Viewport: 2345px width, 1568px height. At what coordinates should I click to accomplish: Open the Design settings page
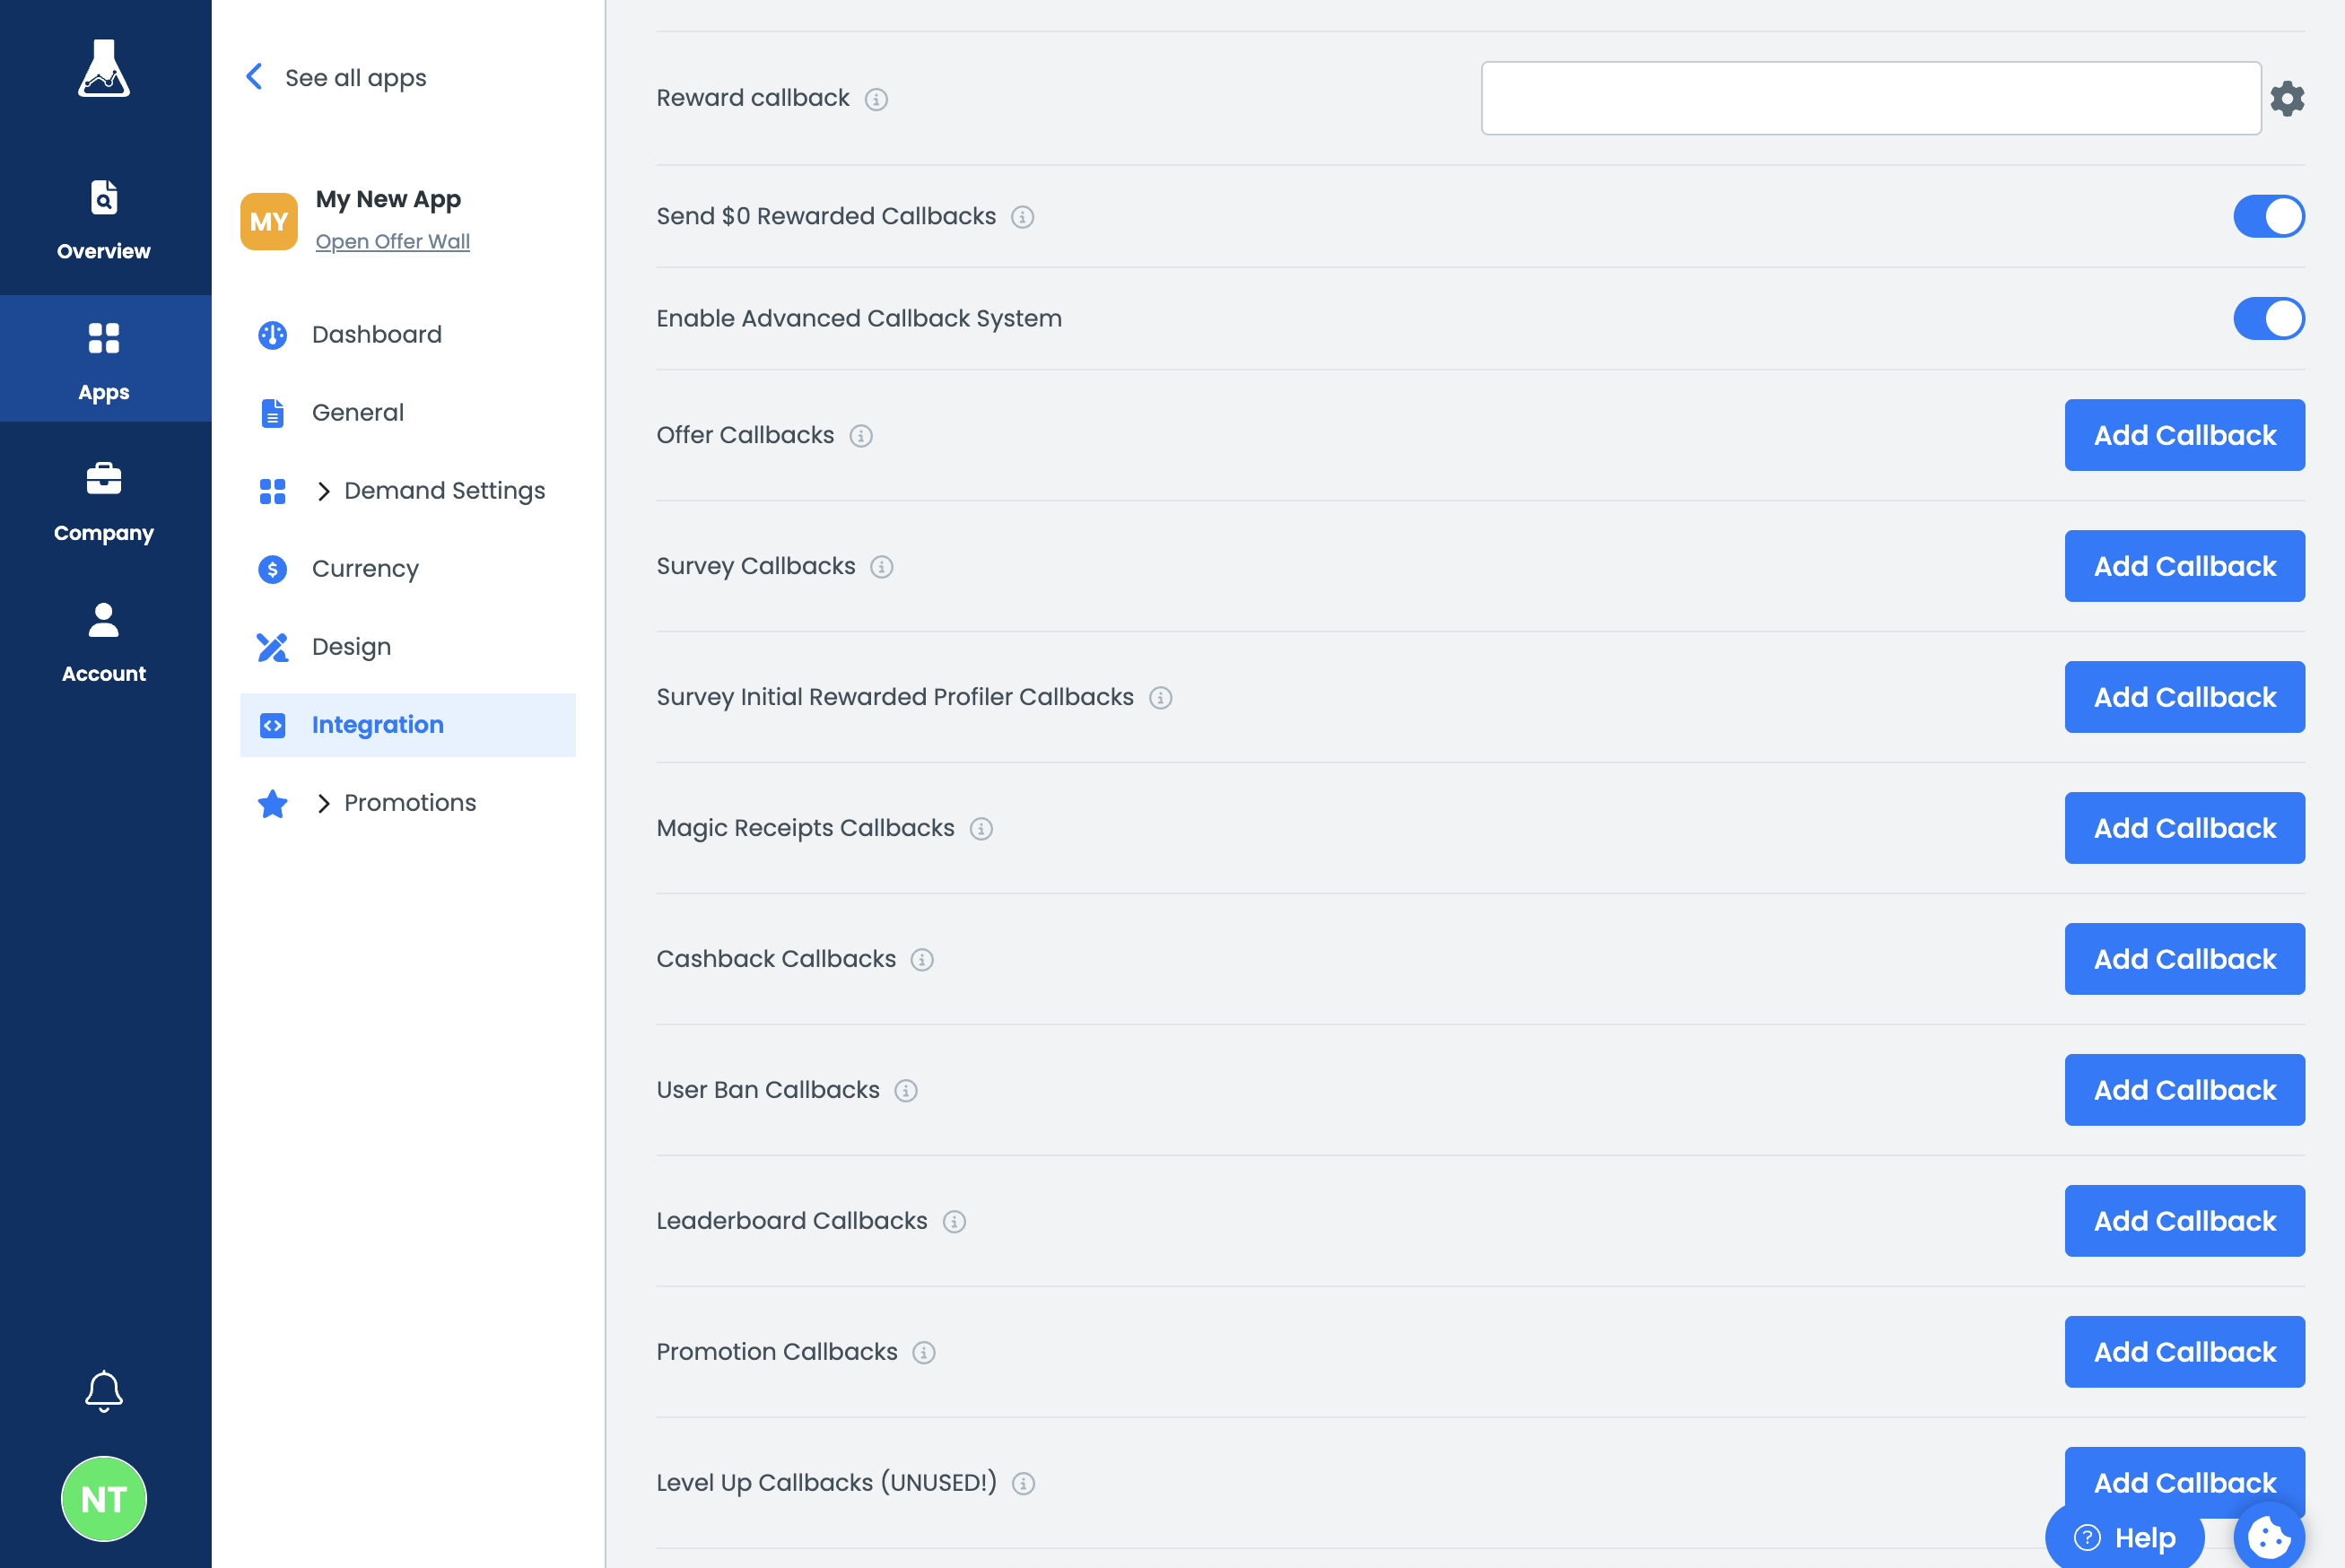(x=351, y=647)
